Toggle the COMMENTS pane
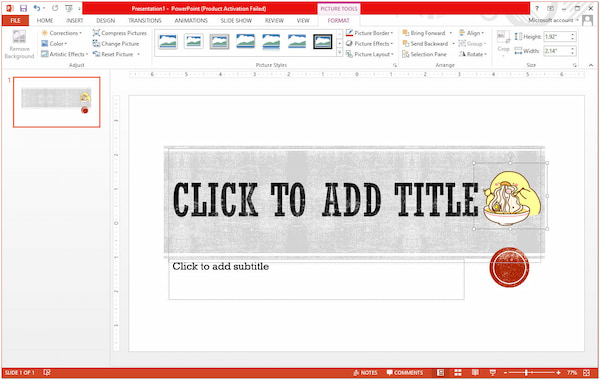Viewport: 600px width, 380px height. [405, 372]
